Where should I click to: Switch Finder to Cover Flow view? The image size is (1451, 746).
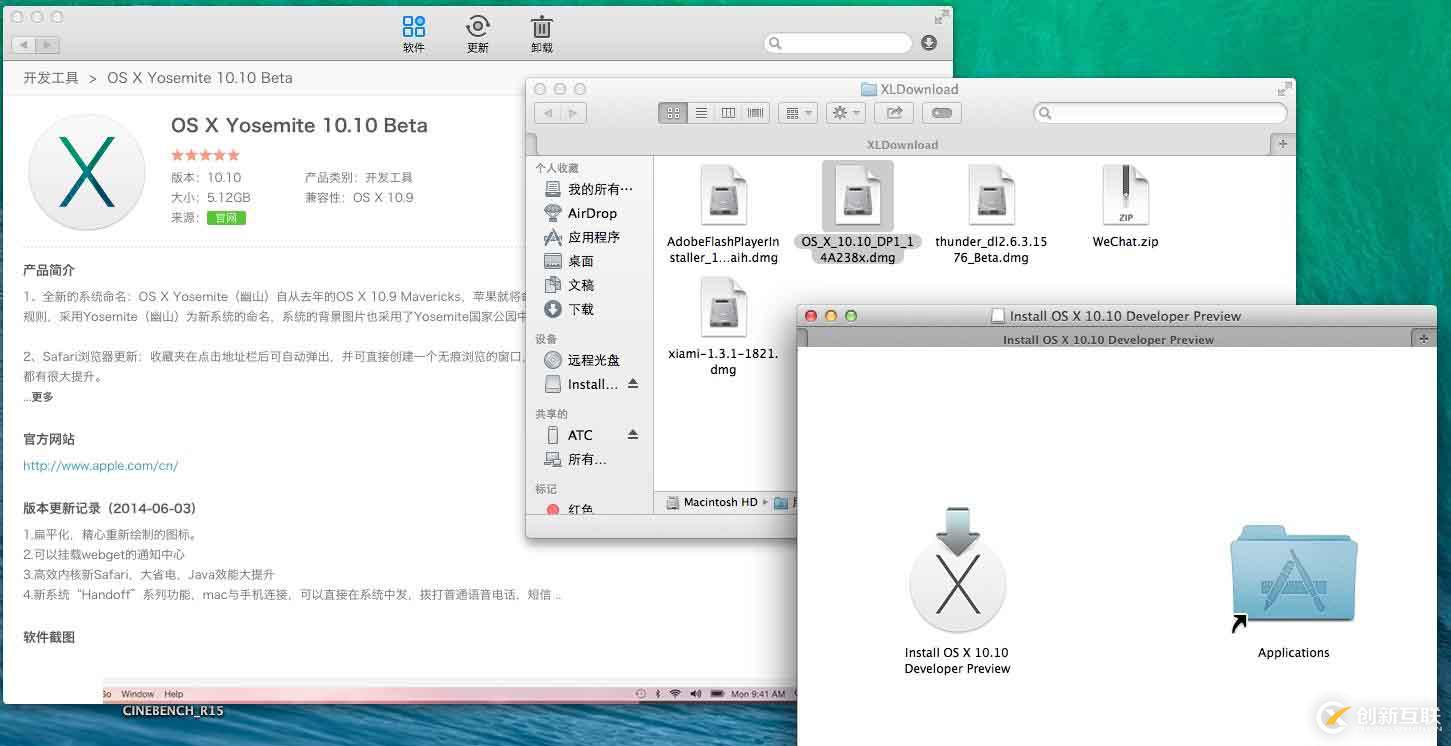(x=756, y=113)
